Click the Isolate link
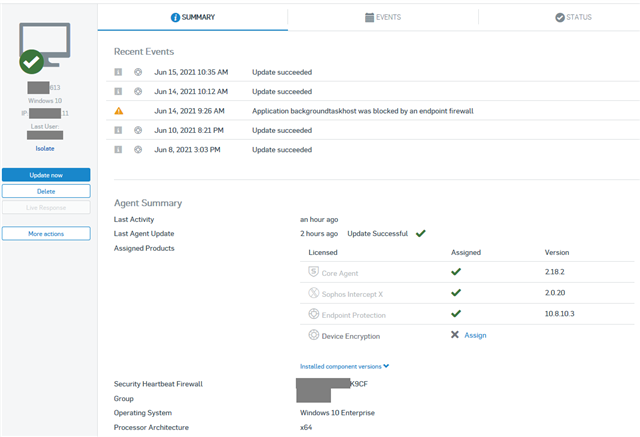640x437 pixels. pyautogui.click(x=45, y=149)
